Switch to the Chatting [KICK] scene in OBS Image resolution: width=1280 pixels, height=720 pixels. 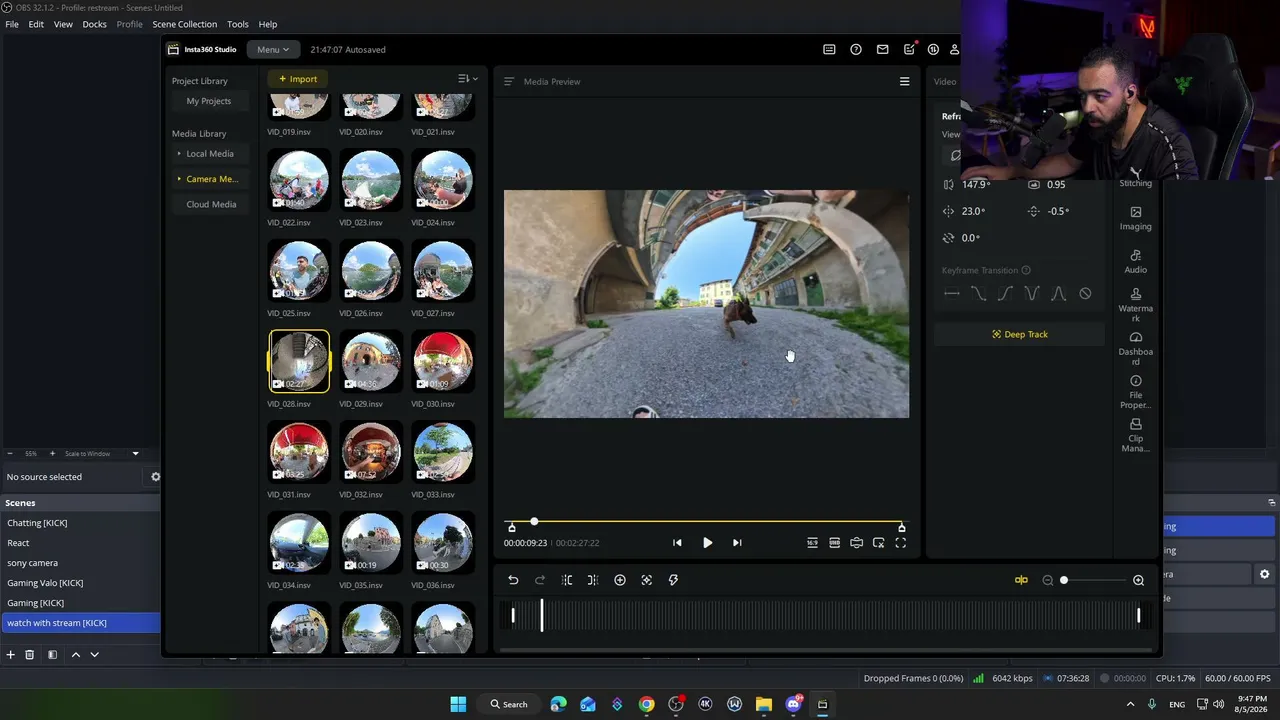(80, 523)
